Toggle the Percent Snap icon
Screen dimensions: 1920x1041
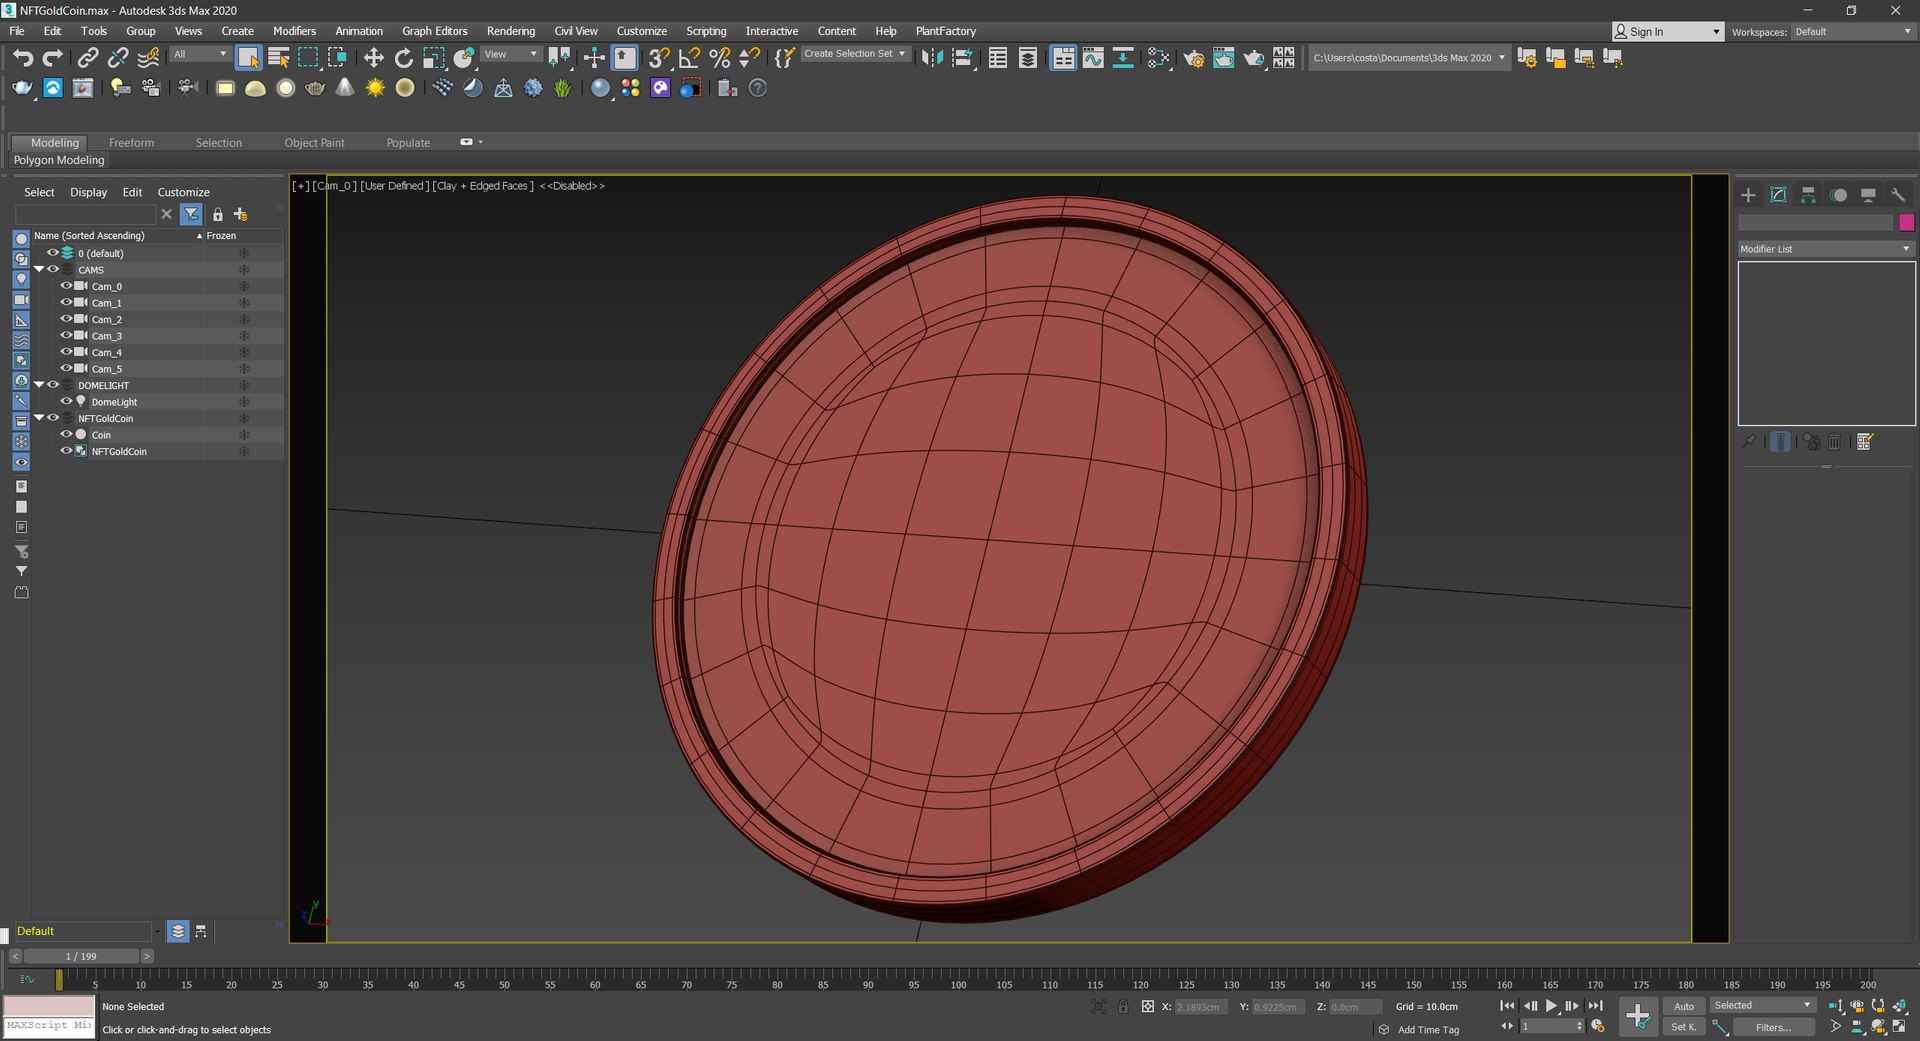pyautogui.click(x=720, y=58)
